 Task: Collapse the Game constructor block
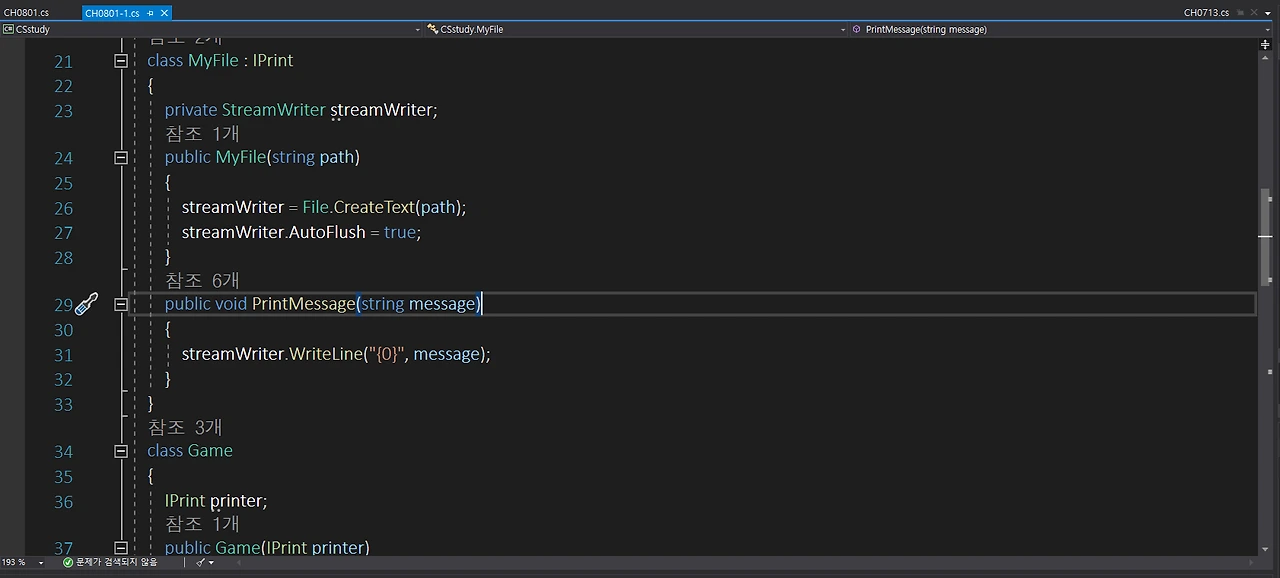coord(121,548)
